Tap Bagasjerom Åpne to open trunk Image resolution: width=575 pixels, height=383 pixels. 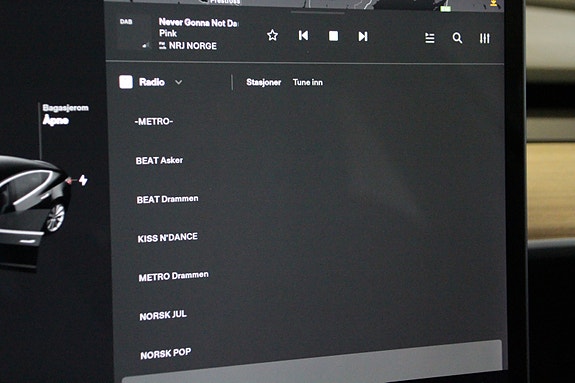(65, 114)
